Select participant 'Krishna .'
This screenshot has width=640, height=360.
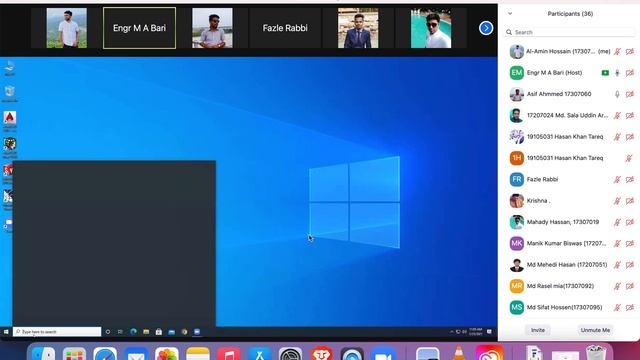coord(538,200)
